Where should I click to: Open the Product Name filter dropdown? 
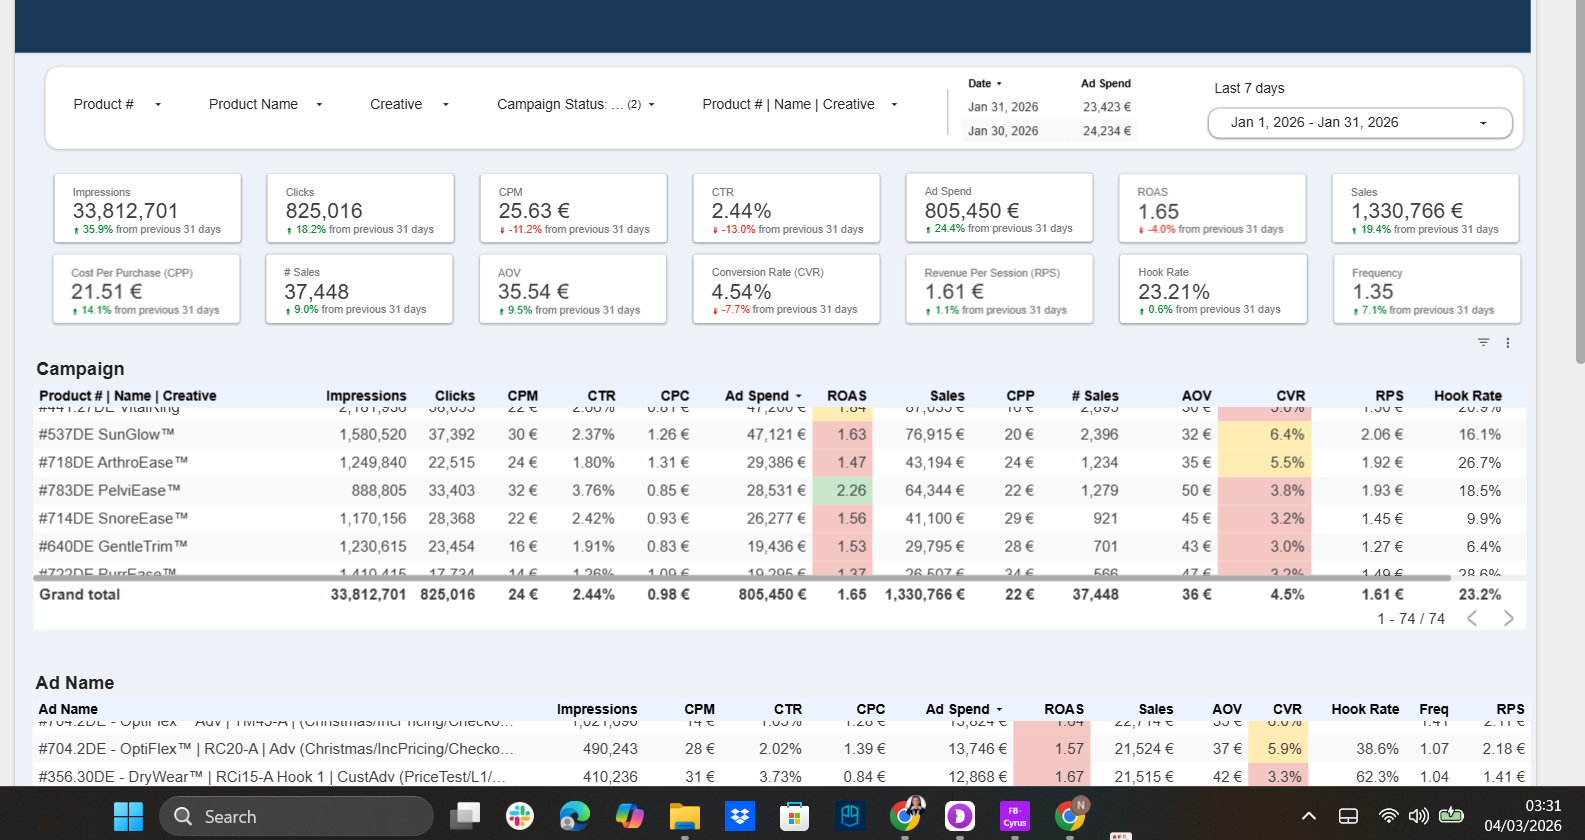(x=265, y=104)
